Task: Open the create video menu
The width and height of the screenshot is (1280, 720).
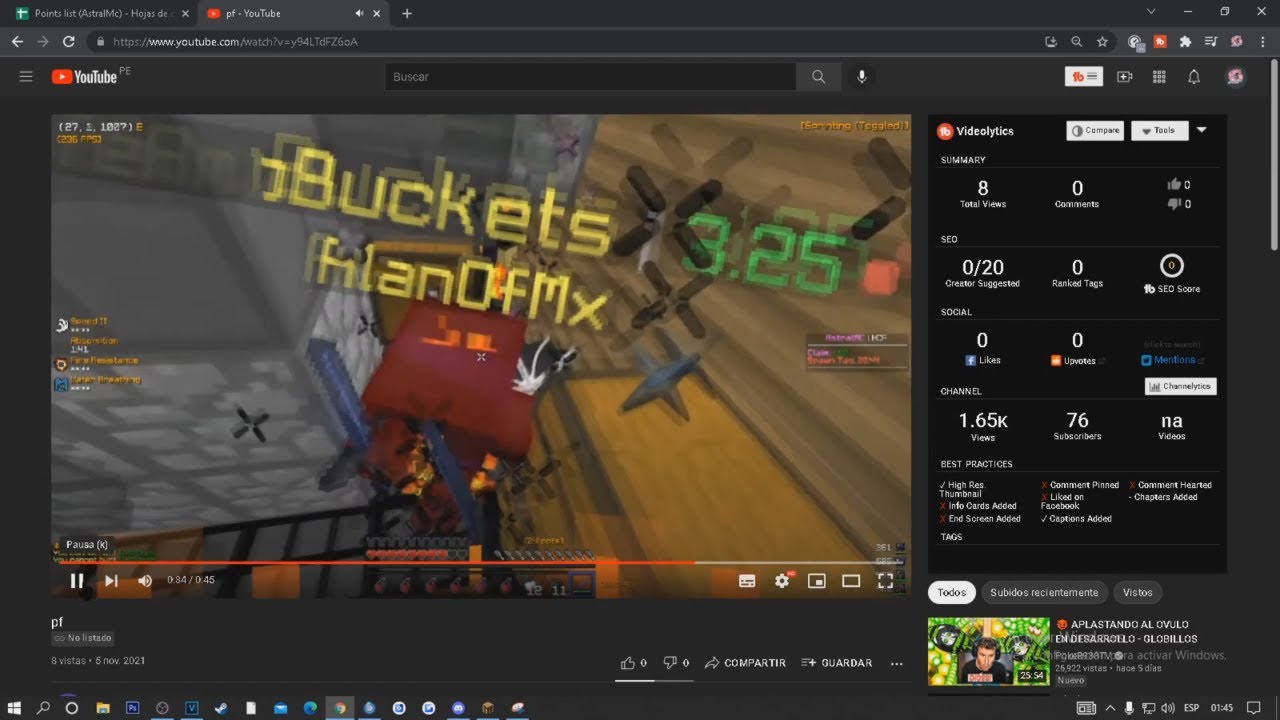Action: pyautogui.click(x=1125, y=77)
